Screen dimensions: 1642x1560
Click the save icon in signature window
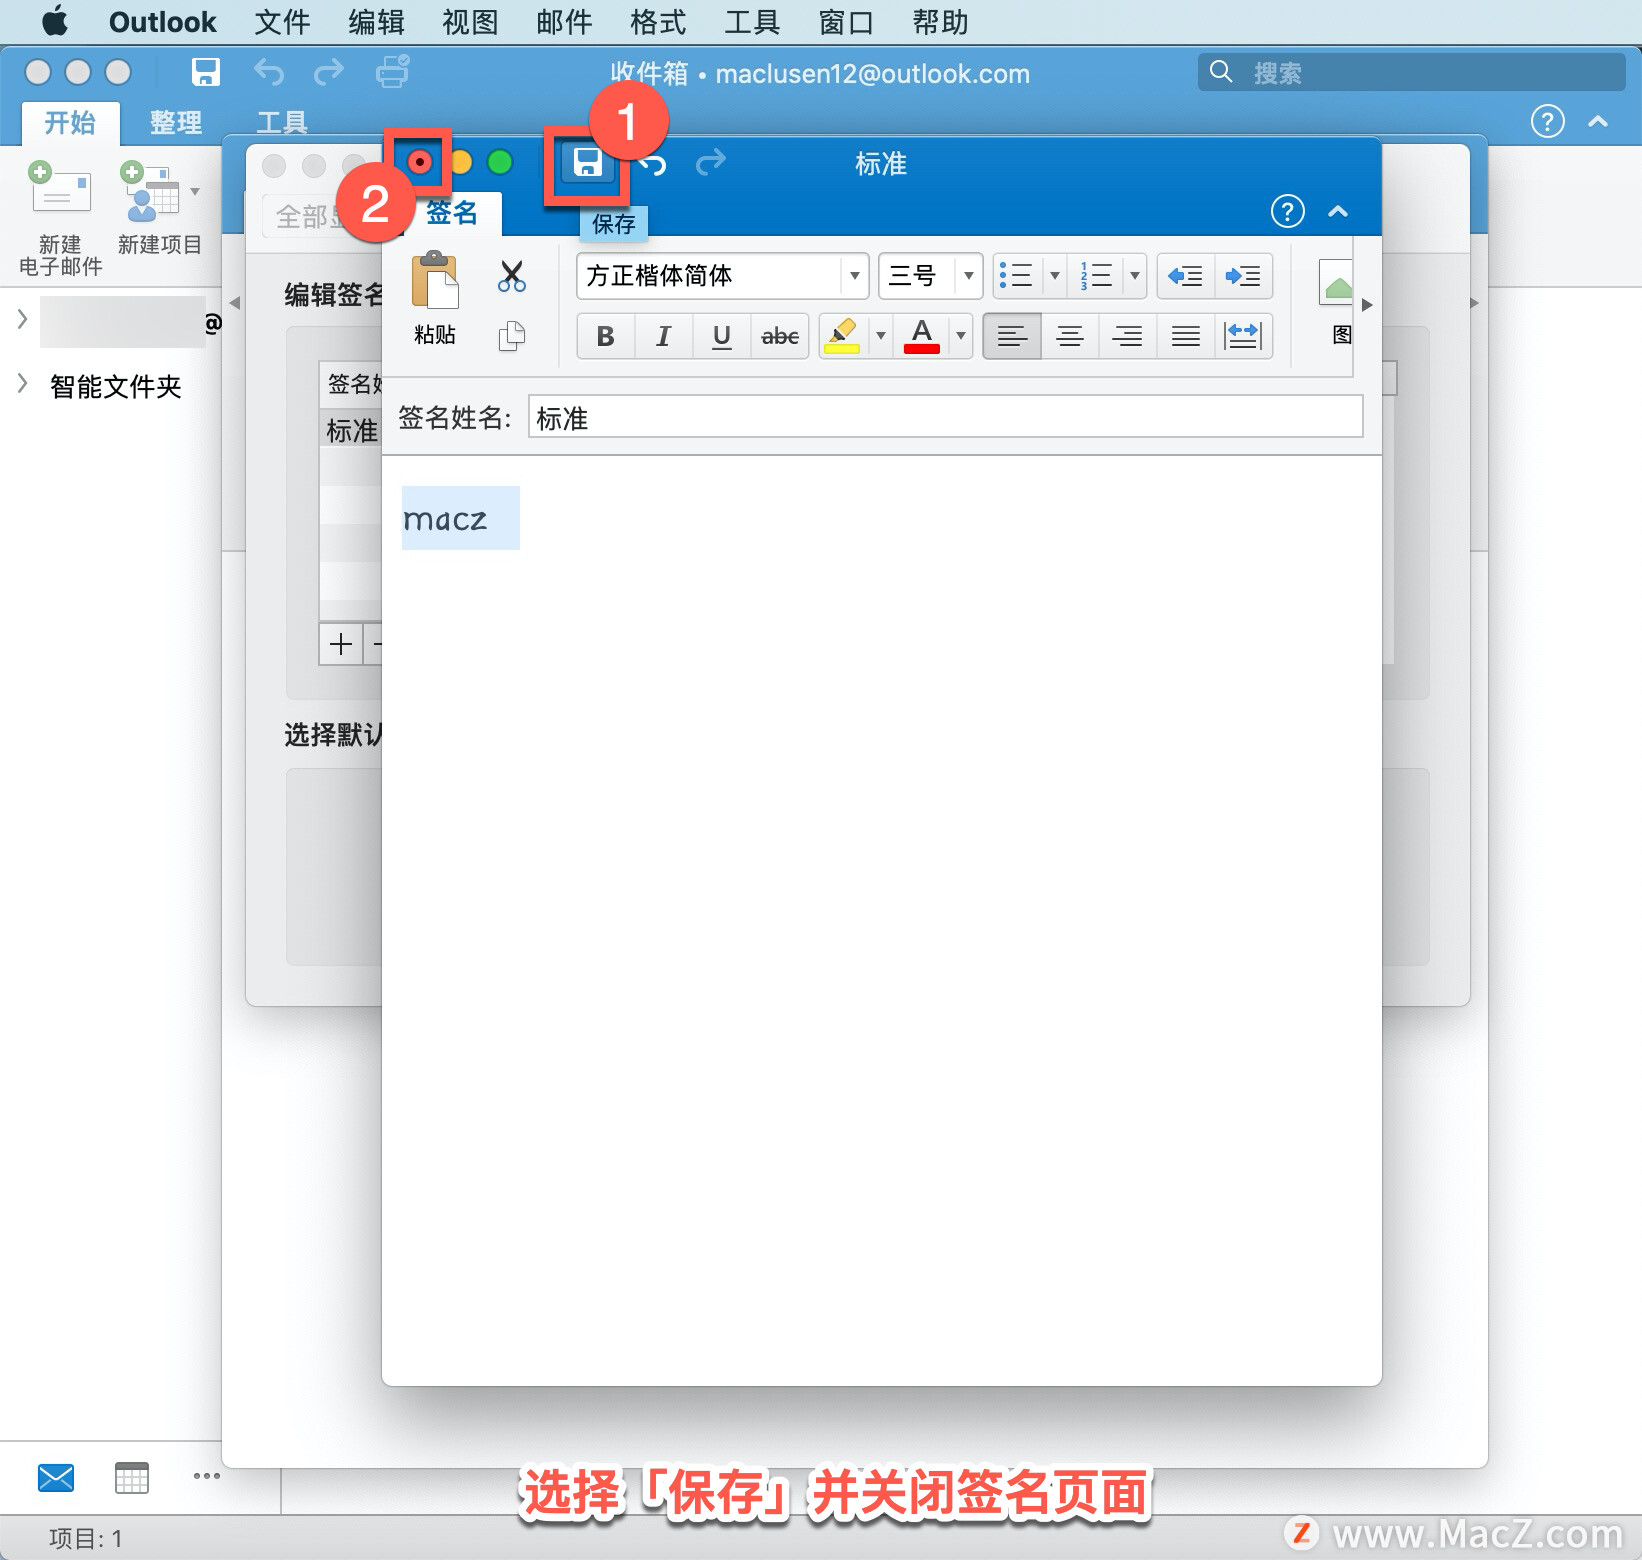click(587, 163)
